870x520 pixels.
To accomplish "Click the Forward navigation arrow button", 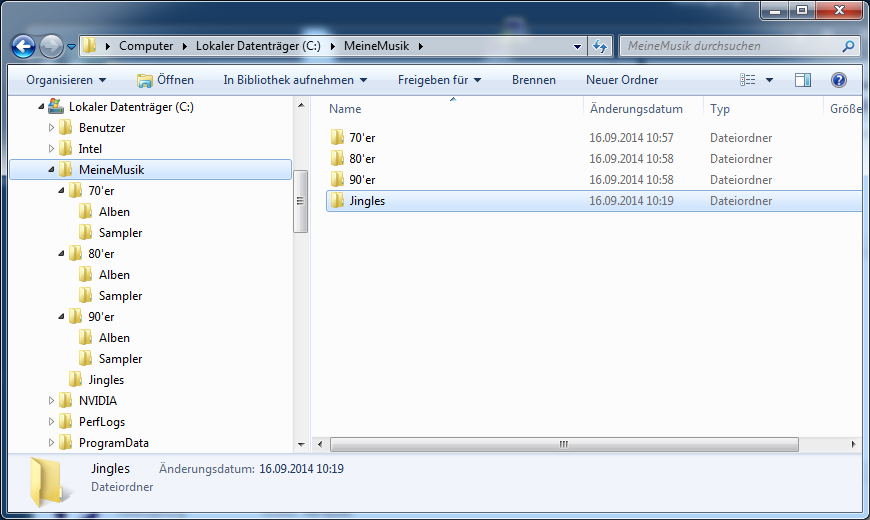I will 52,47.
